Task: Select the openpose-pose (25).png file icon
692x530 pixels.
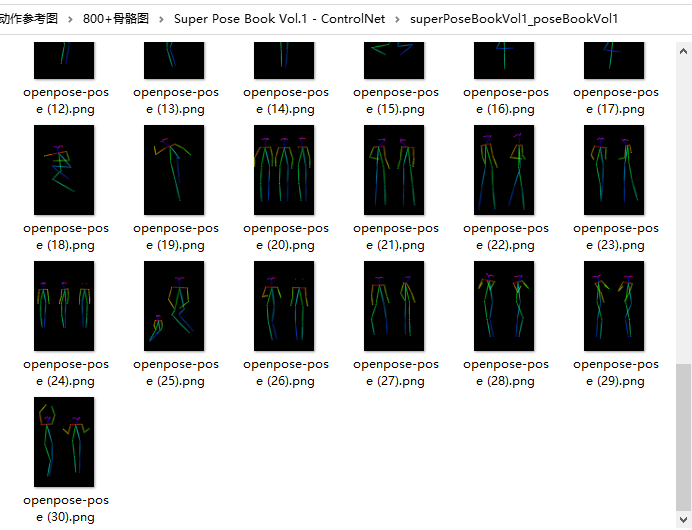Action: click(x=174, y=306)
